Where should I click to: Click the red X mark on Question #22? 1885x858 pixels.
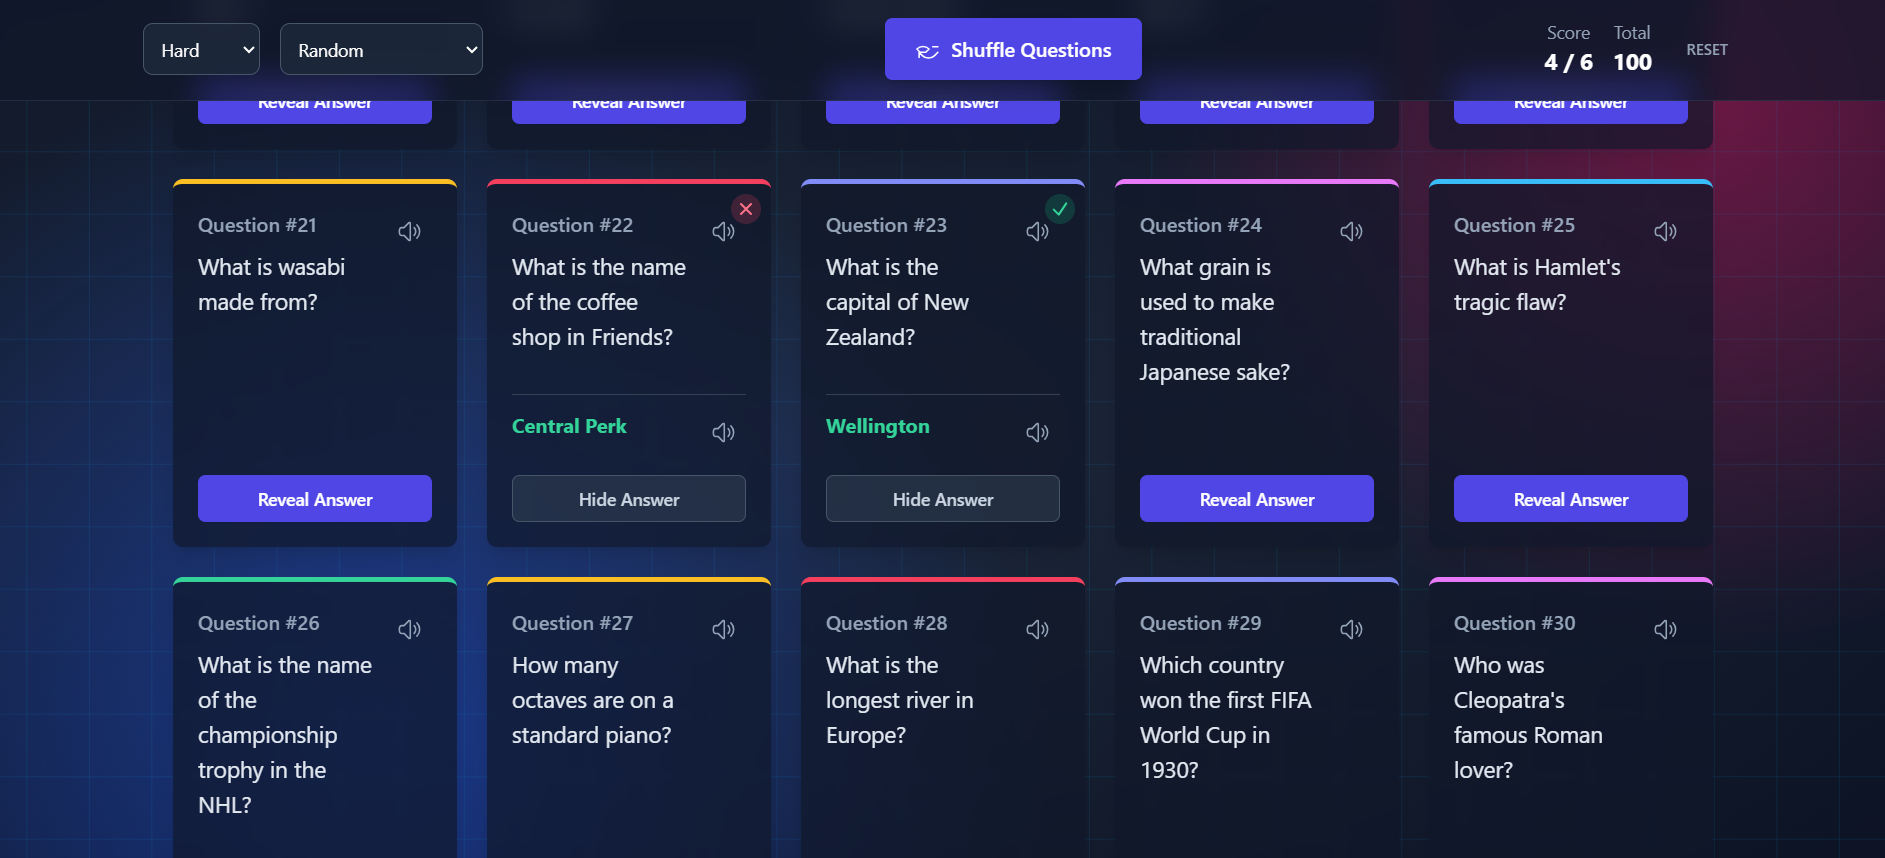[746, 209]
